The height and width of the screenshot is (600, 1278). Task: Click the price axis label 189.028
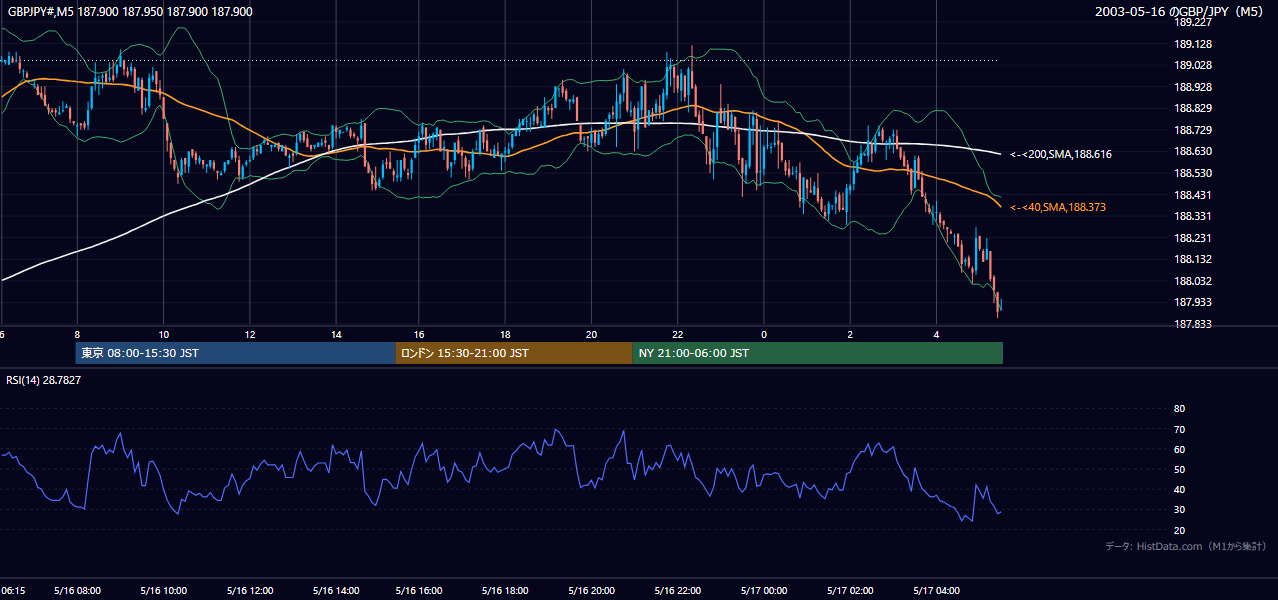pos(1193,66)
